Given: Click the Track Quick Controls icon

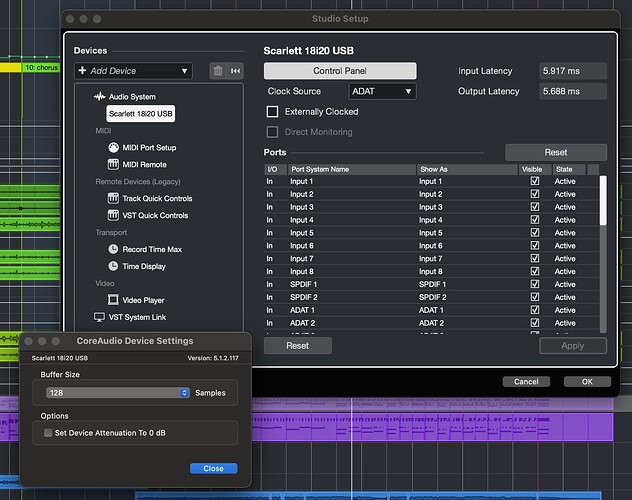Looking at the screenshot, I should coord(113,198).
